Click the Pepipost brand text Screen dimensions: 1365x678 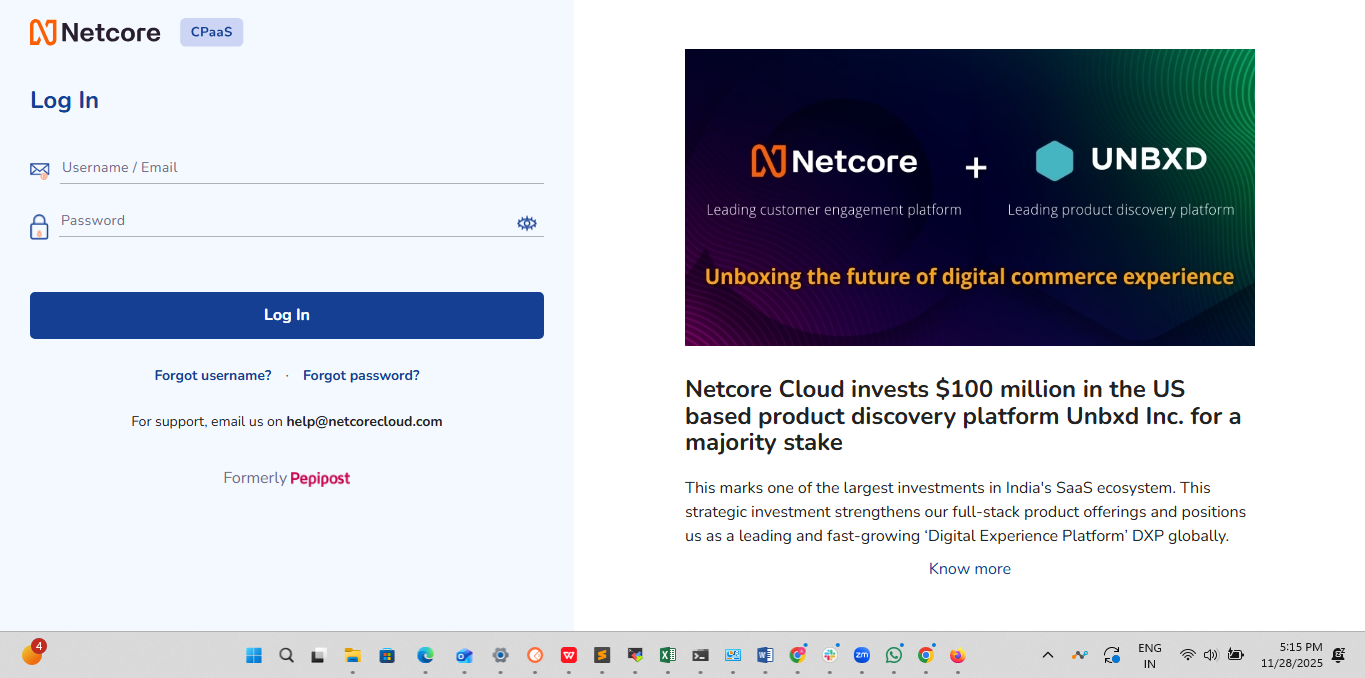(320, 478)
